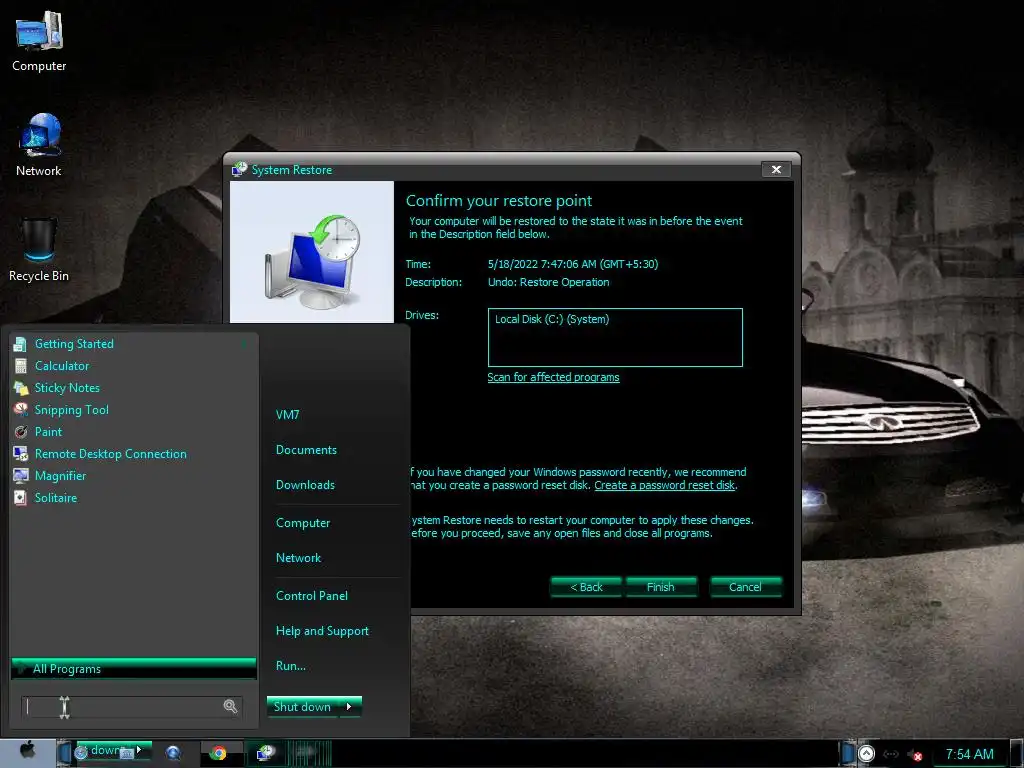Click the Solitaire program icon

(20, 498)
